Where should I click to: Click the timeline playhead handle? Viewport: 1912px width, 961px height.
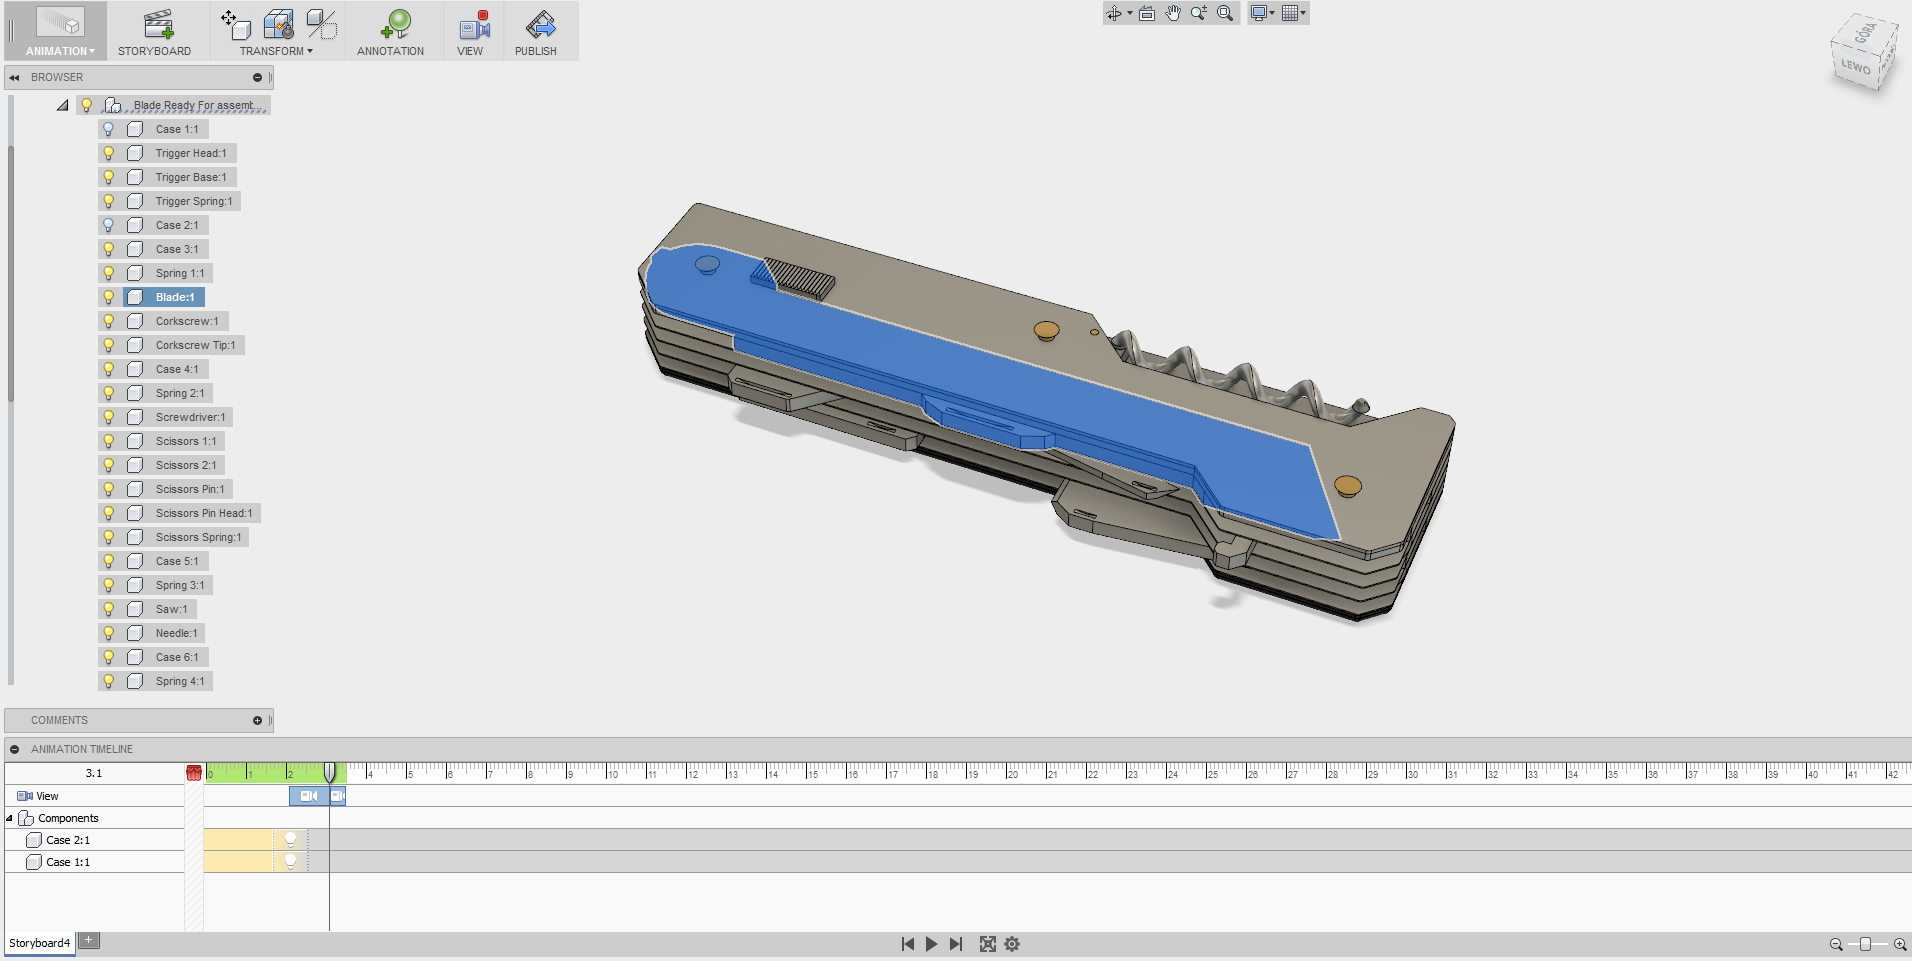click(x=330, y=772)
